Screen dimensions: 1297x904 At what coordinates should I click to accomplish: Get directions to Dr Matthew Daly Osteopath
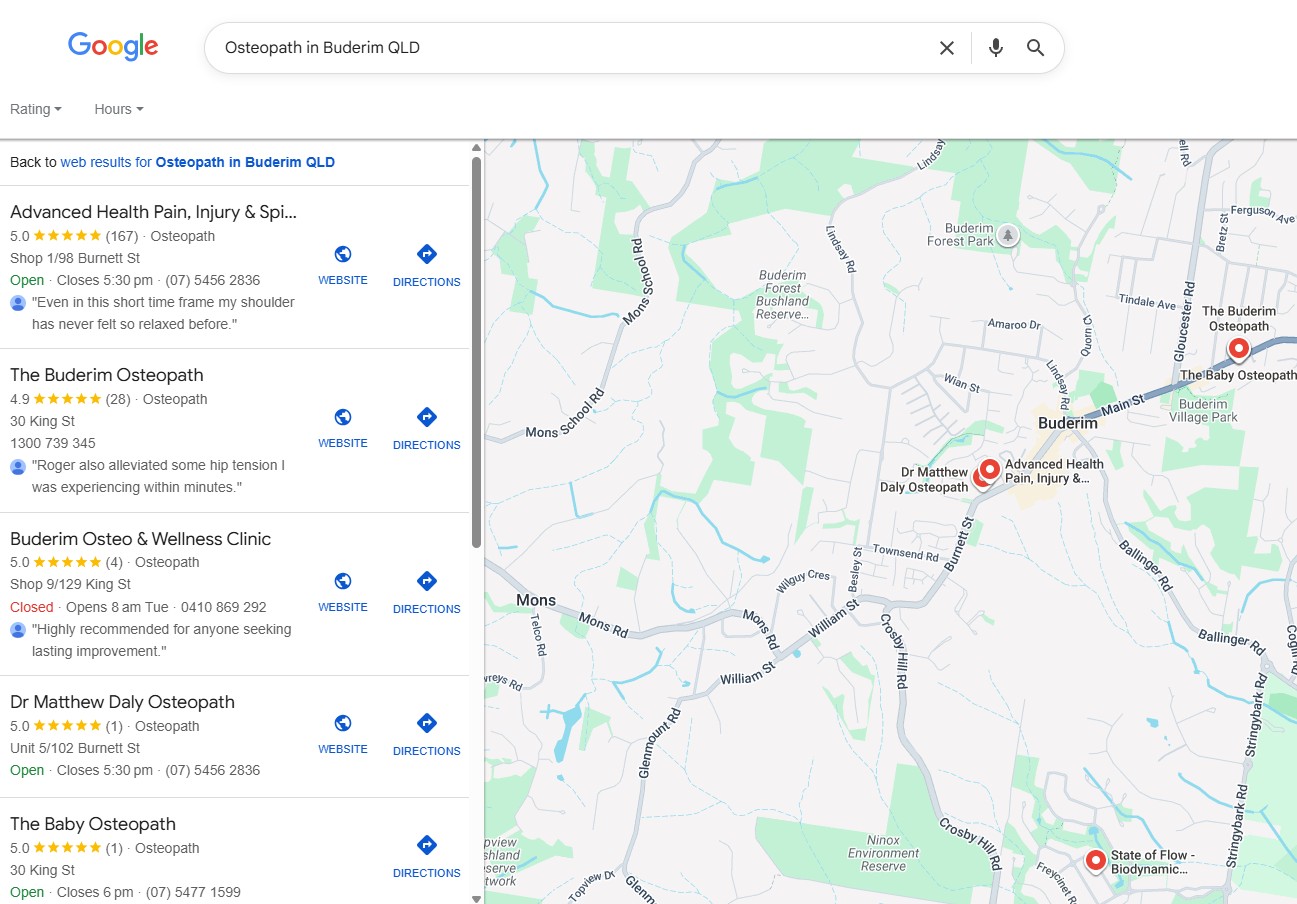pos(426,735)
